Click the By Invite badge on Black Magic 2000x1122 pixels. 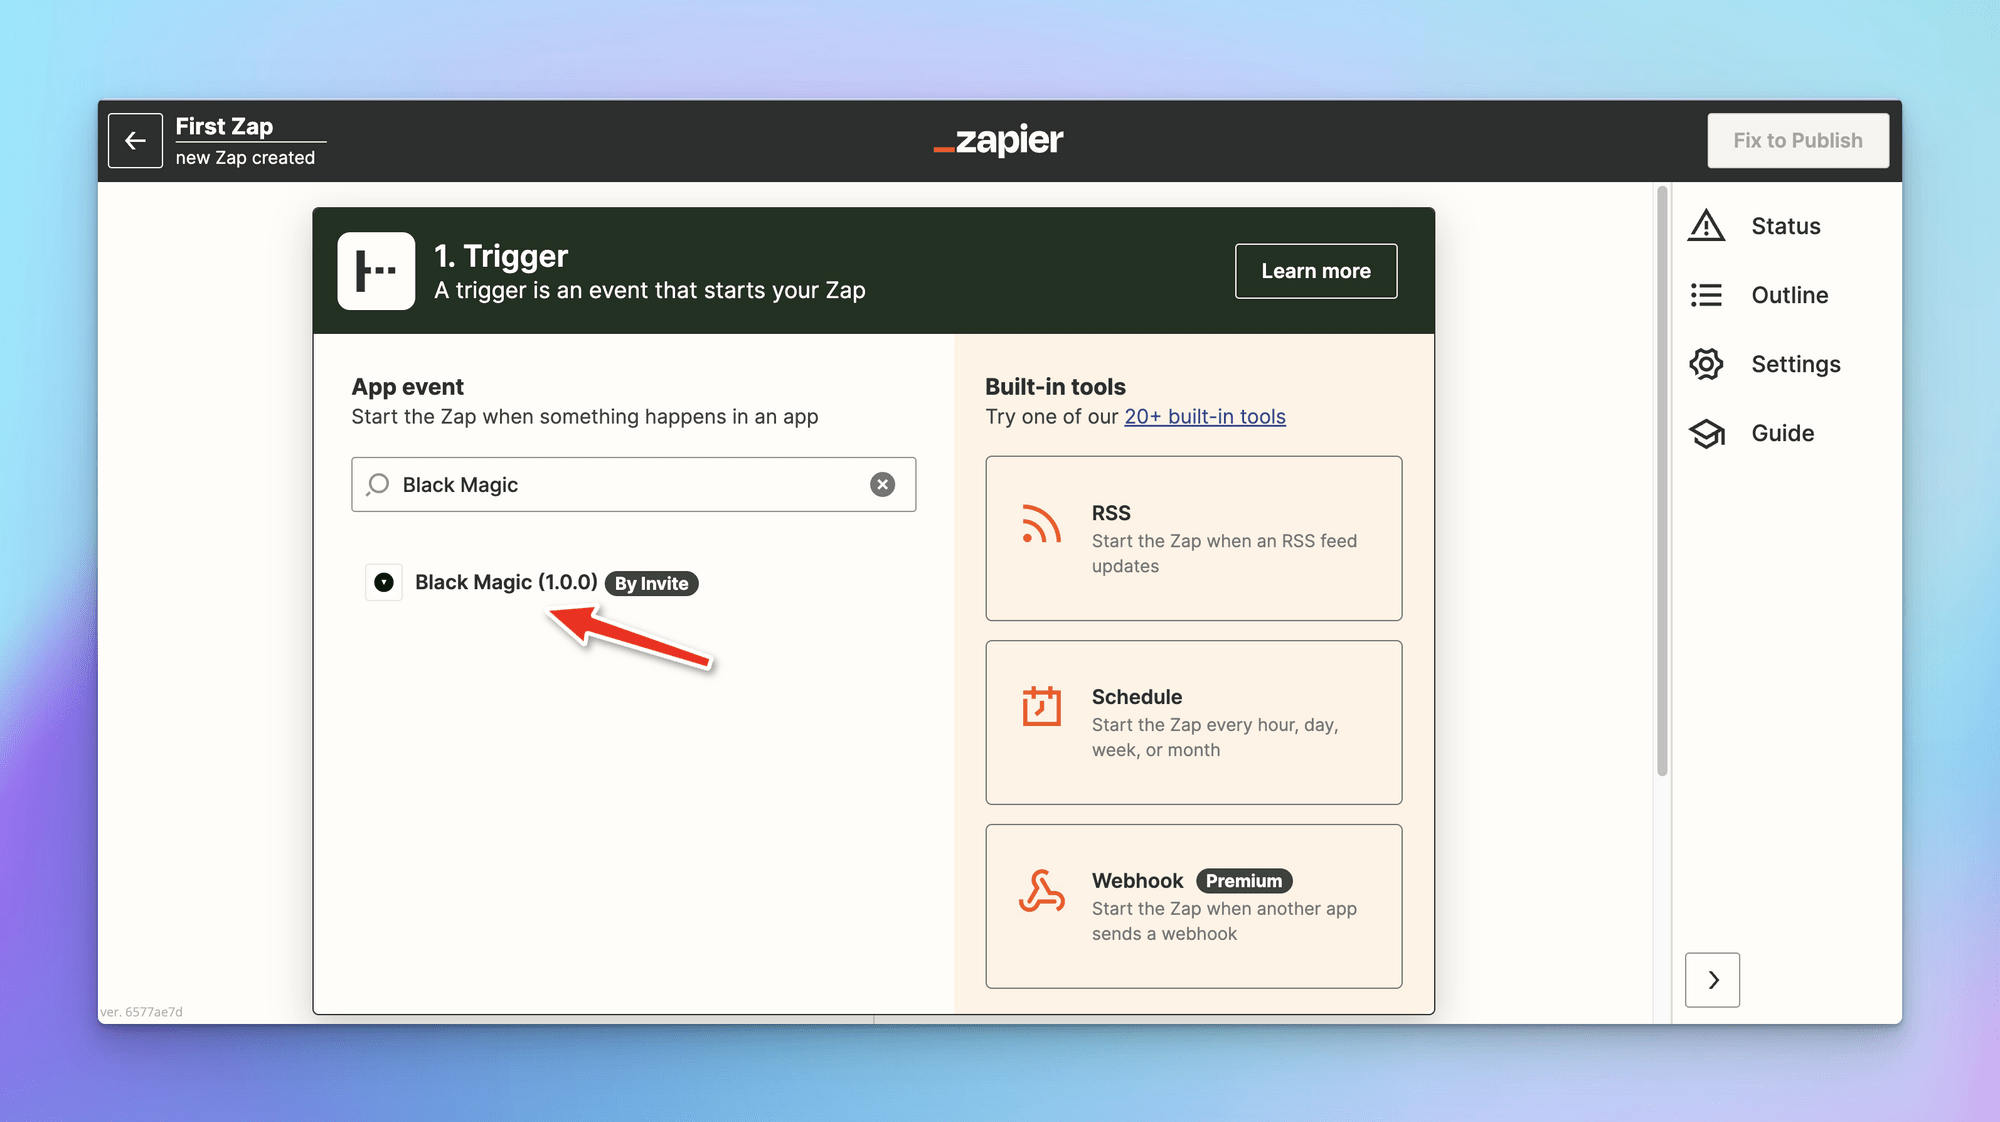click(x=652, y=582)
